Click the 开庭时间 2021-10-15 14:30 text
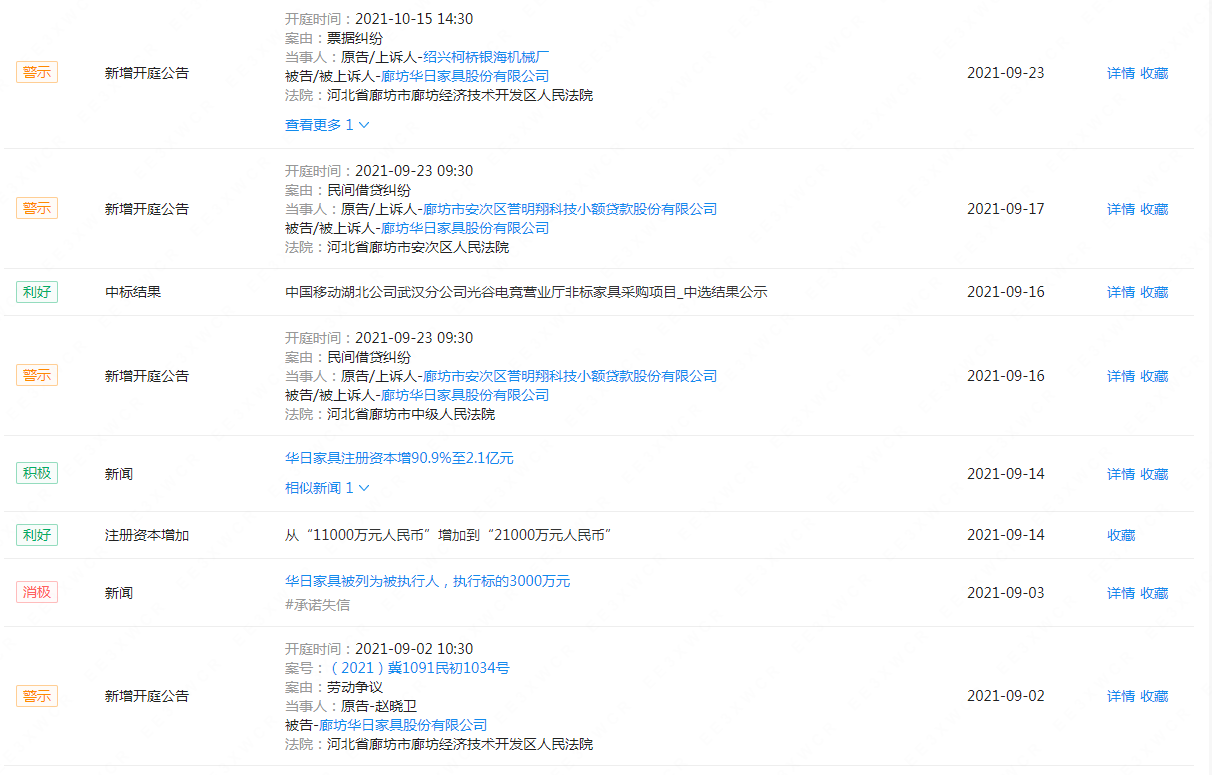The height and width of the screenshot is (775, 1212). (379, 19)
